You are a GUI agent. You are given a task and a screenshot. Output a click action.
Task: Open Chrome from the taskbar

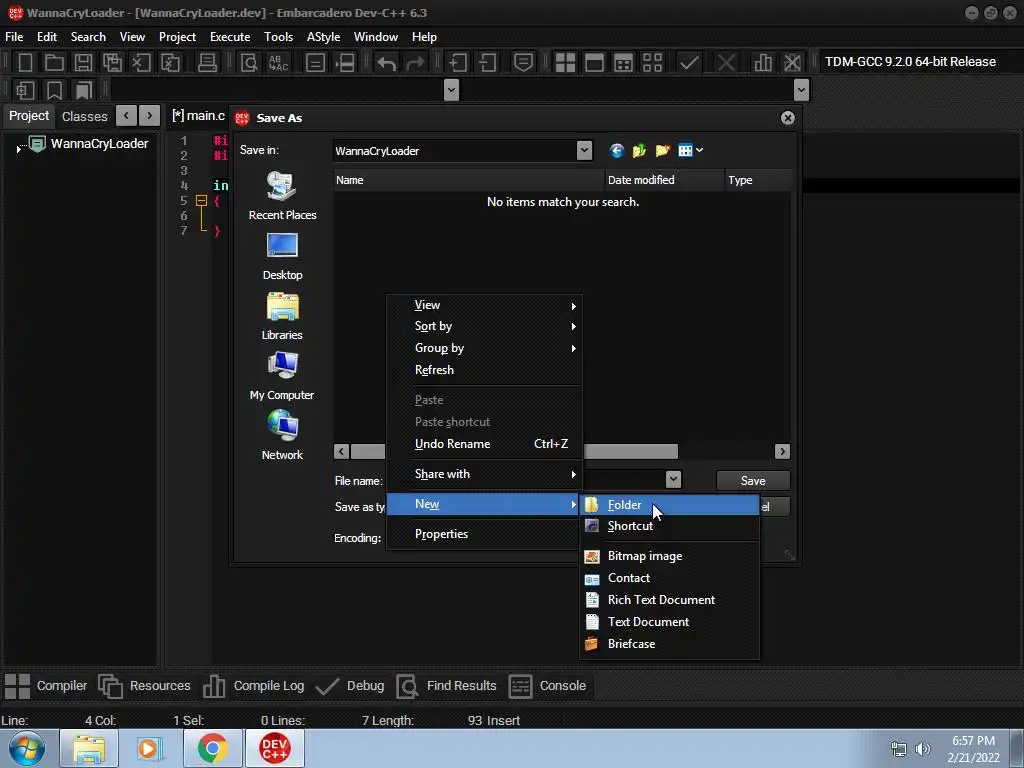tap(212, 748)
